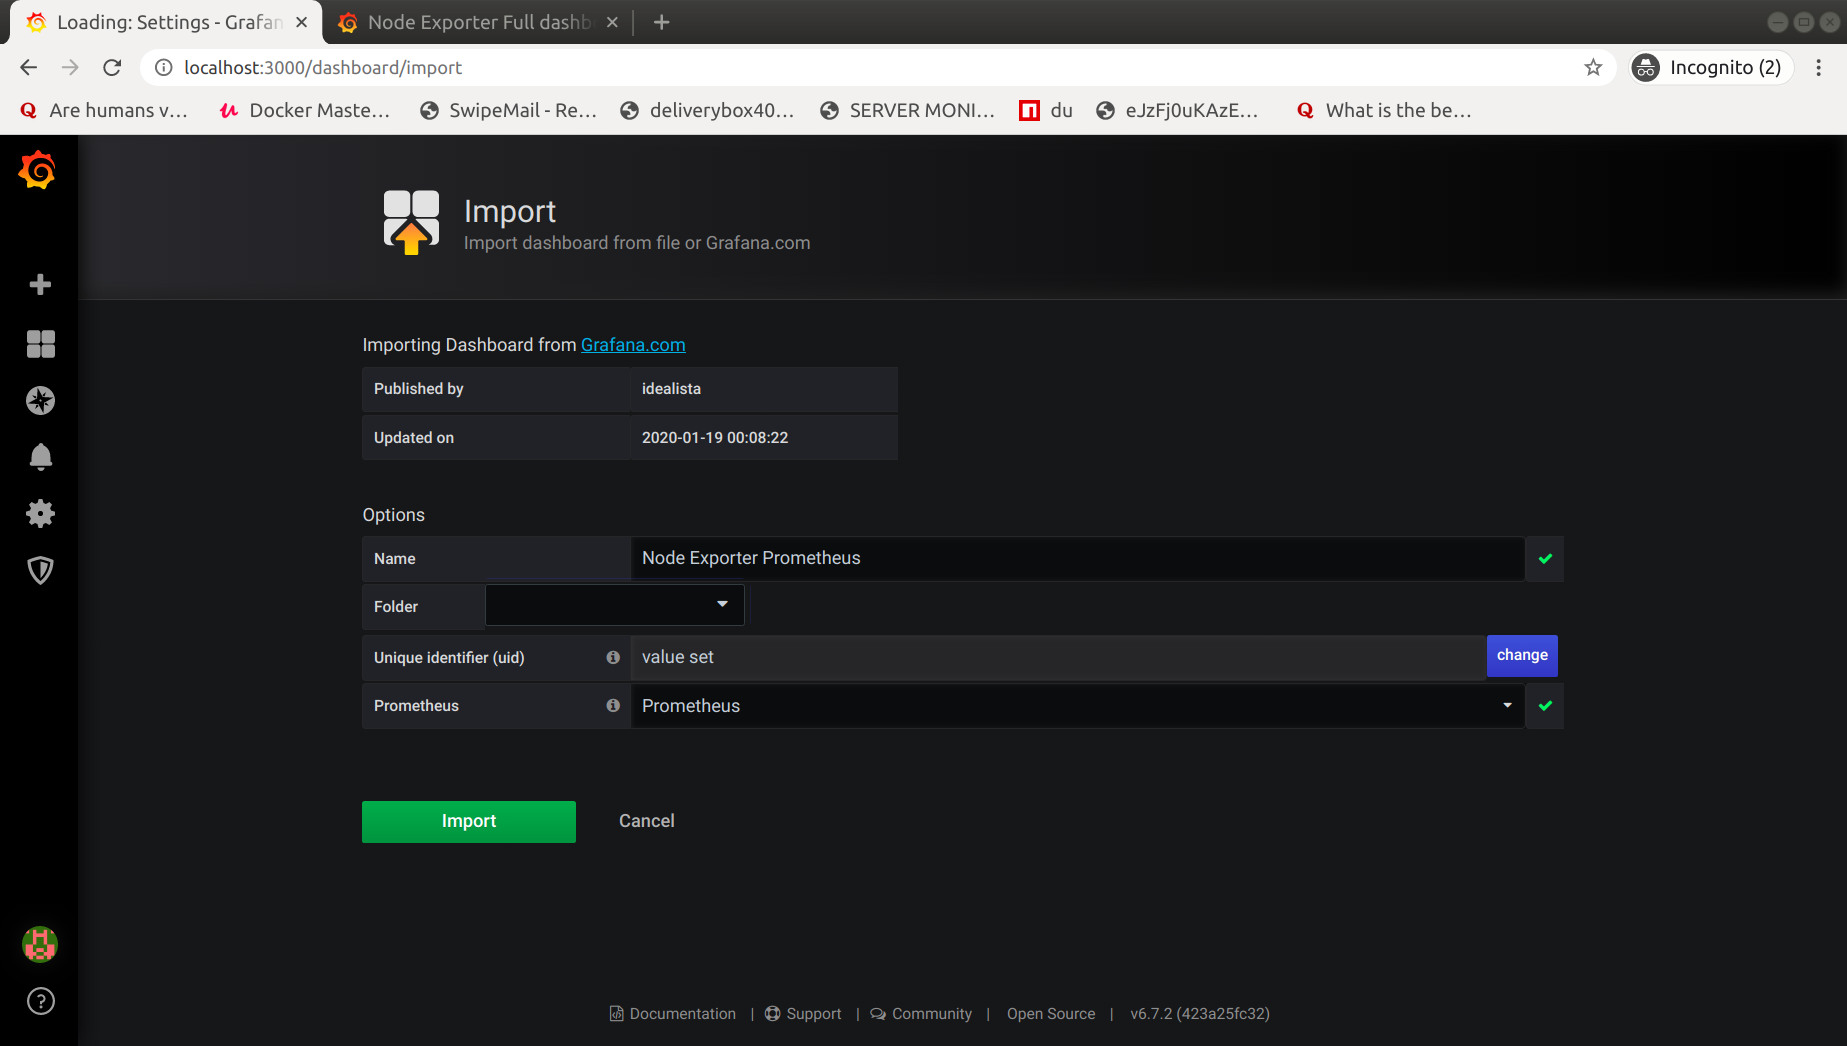Open the Open Source footer link
This screenshot has height=1046, width=1847.
click(x=1051, y=1014)
